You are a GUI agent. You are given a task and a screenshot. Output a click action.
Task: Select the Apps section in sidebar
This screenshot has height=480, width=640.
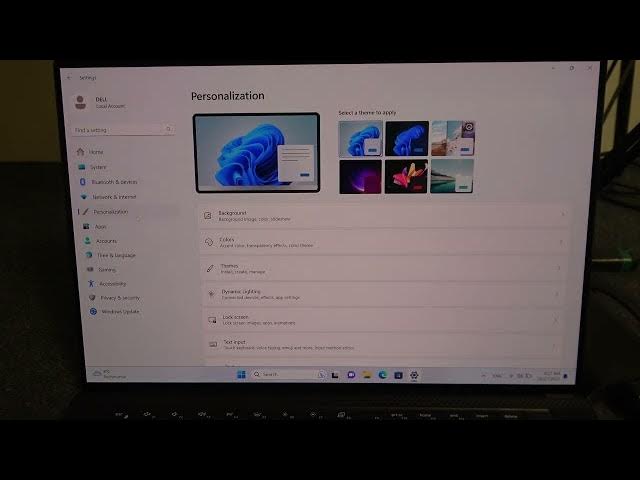click(100, 227)
